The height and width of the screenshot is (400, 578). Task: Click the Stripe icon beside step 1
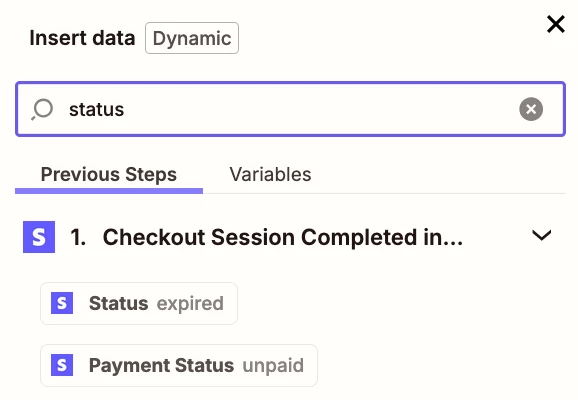coord(39,237)
